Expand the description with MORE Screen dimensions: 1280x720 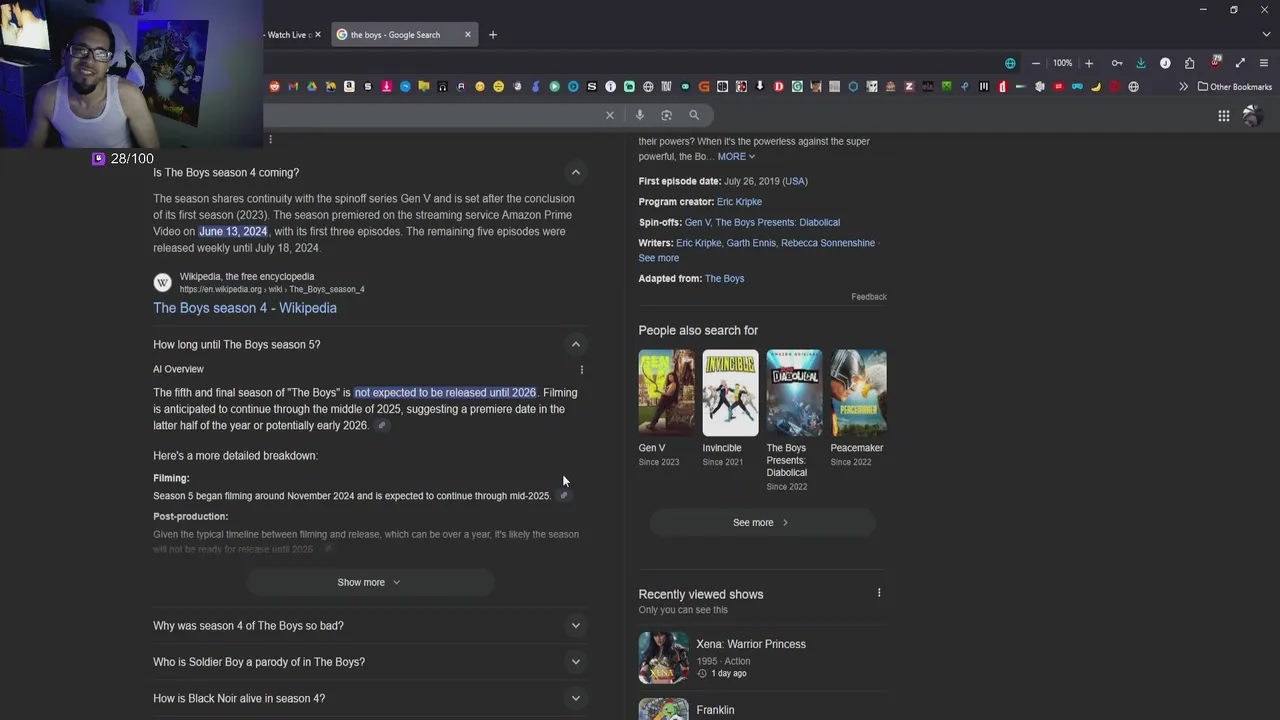pyautogui.click(x=736, y=157)
